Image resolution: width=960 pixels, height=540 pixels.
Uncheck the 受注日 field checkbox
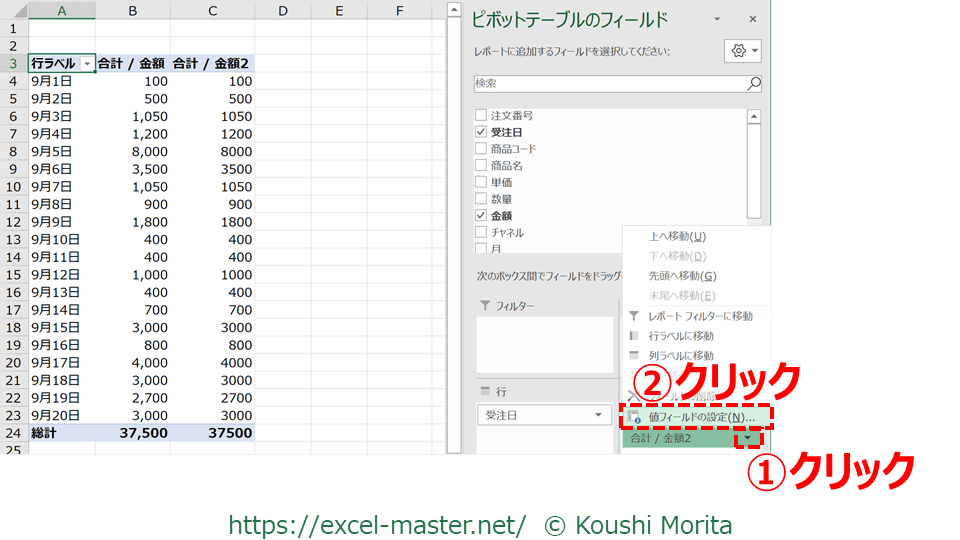tap(482, 132)
